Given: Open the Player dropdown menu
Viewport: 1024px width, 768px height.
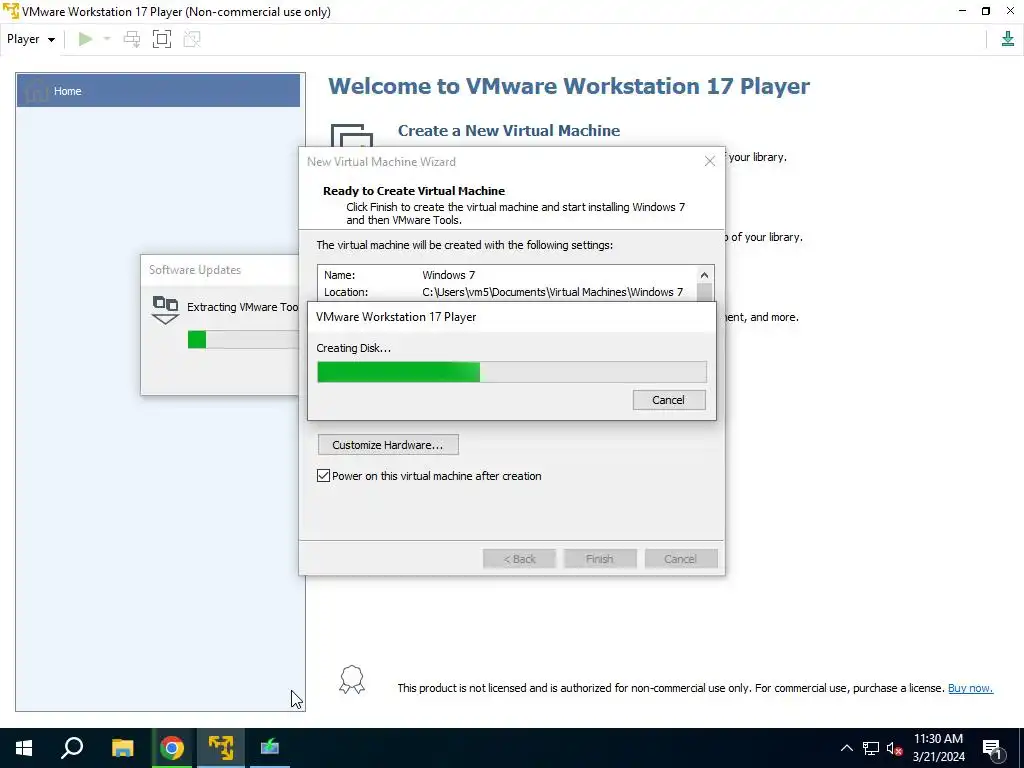Looking at the screenshot, I should 31,39.
